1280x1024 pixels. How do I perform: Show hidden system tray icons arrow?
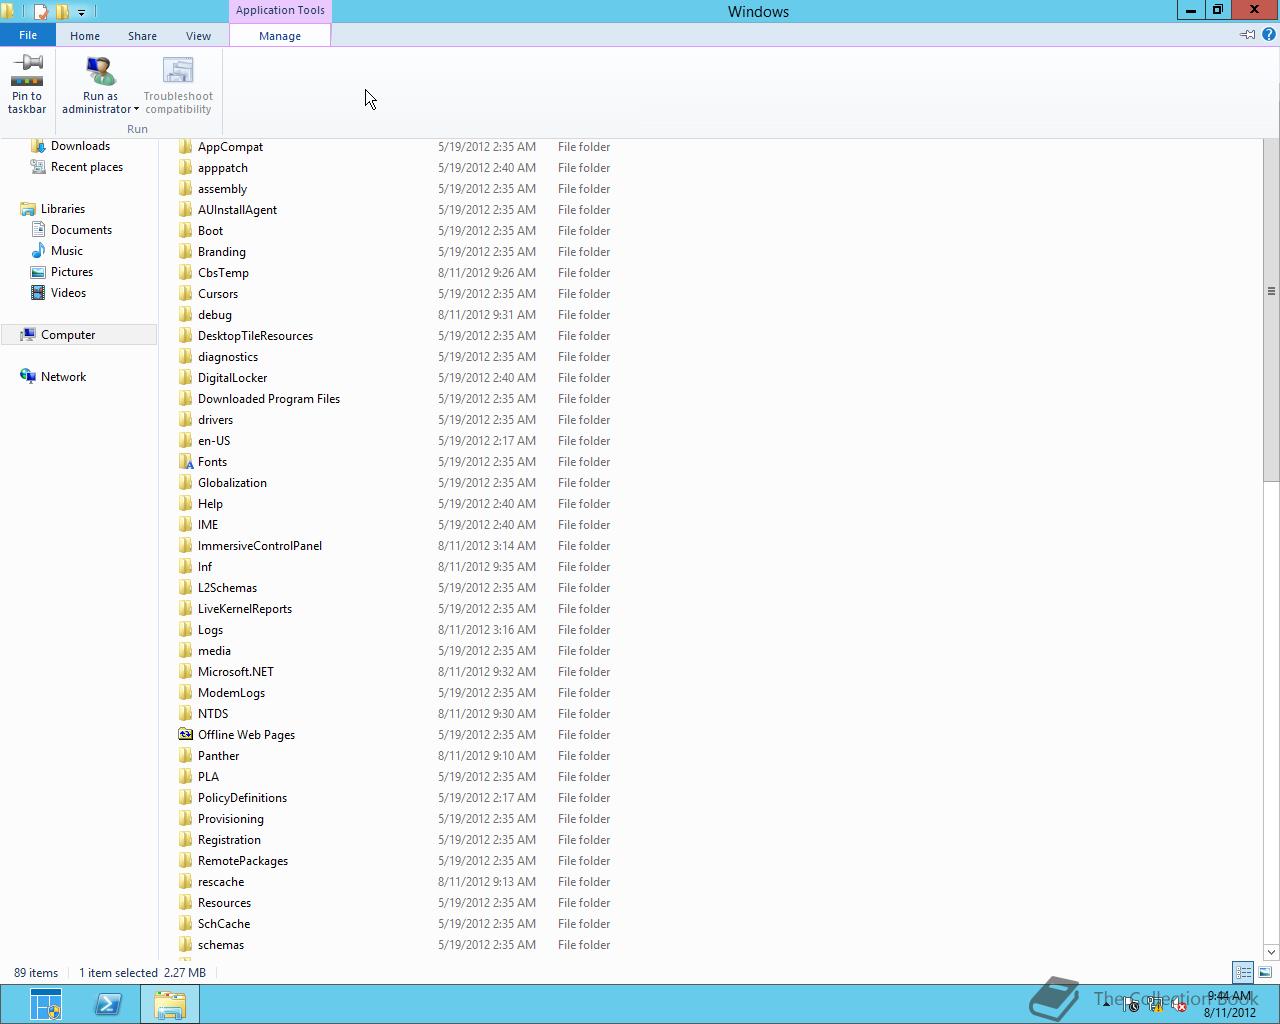tap(1106, 1005)
